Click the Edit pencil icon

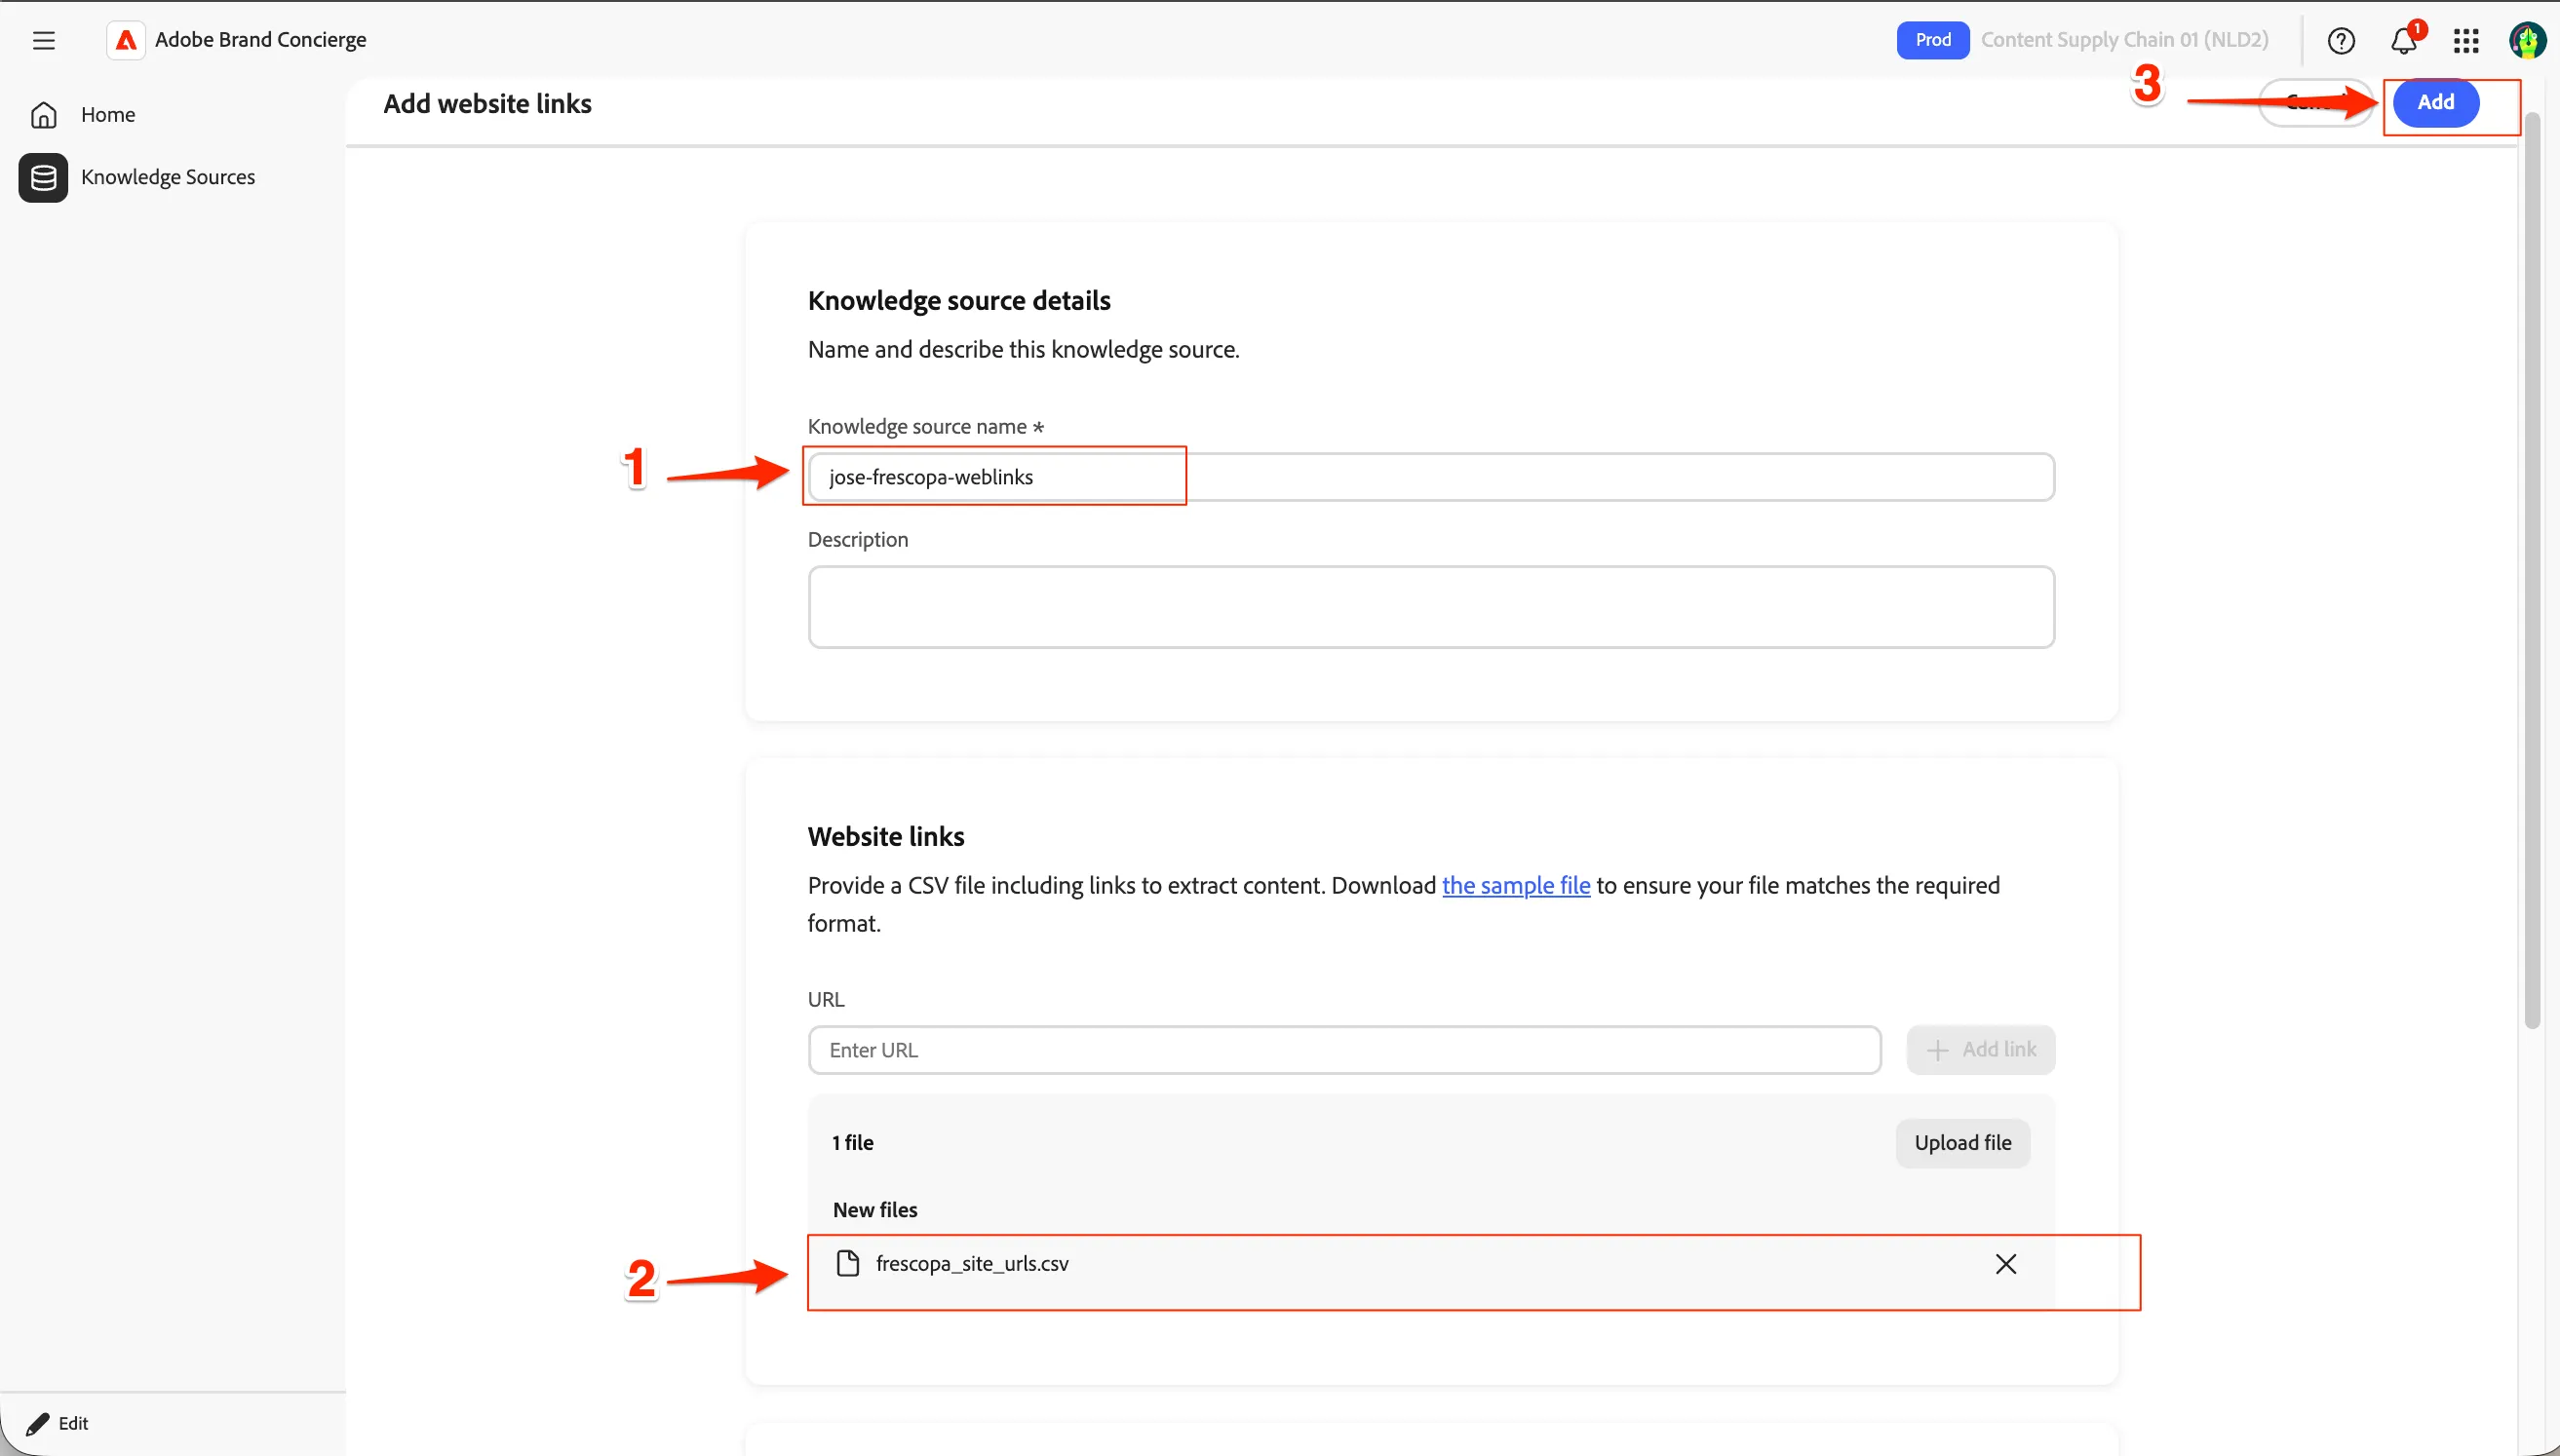pyautogui.click(x=38, y=1423)
